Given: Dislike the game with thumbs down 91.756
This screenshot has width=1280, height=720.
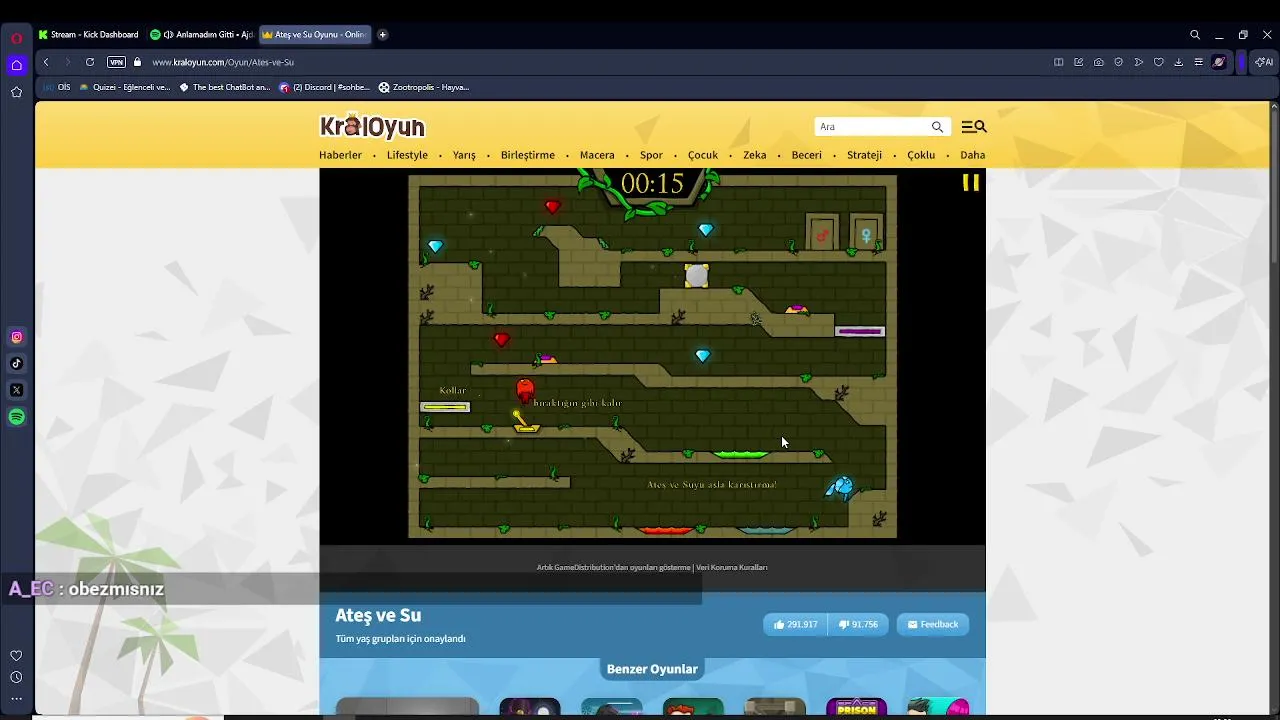Looking at the screenshot, I should 858,624.
